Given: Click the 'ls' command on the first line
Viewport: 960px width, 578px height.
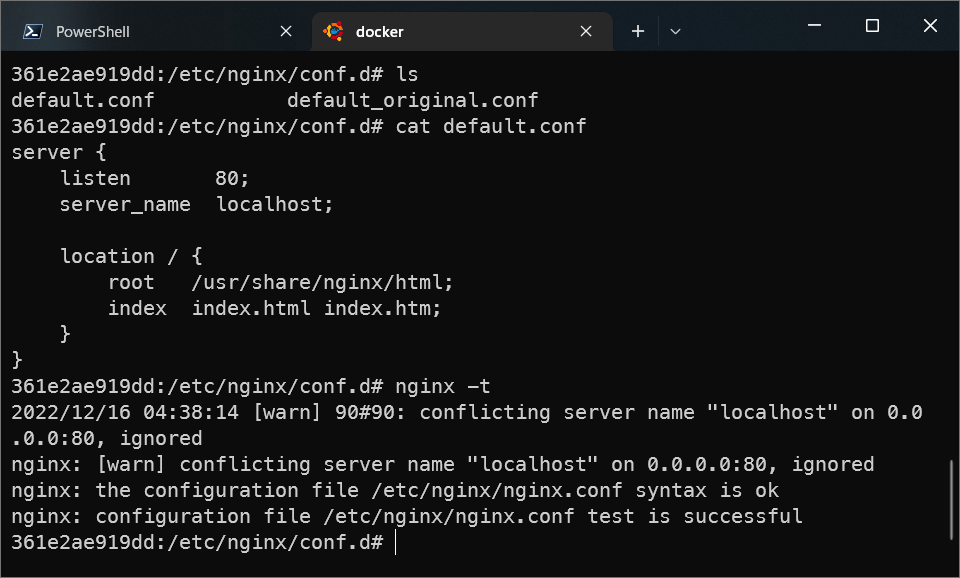Looking at the screenshot, I should [x=407, y=75].
